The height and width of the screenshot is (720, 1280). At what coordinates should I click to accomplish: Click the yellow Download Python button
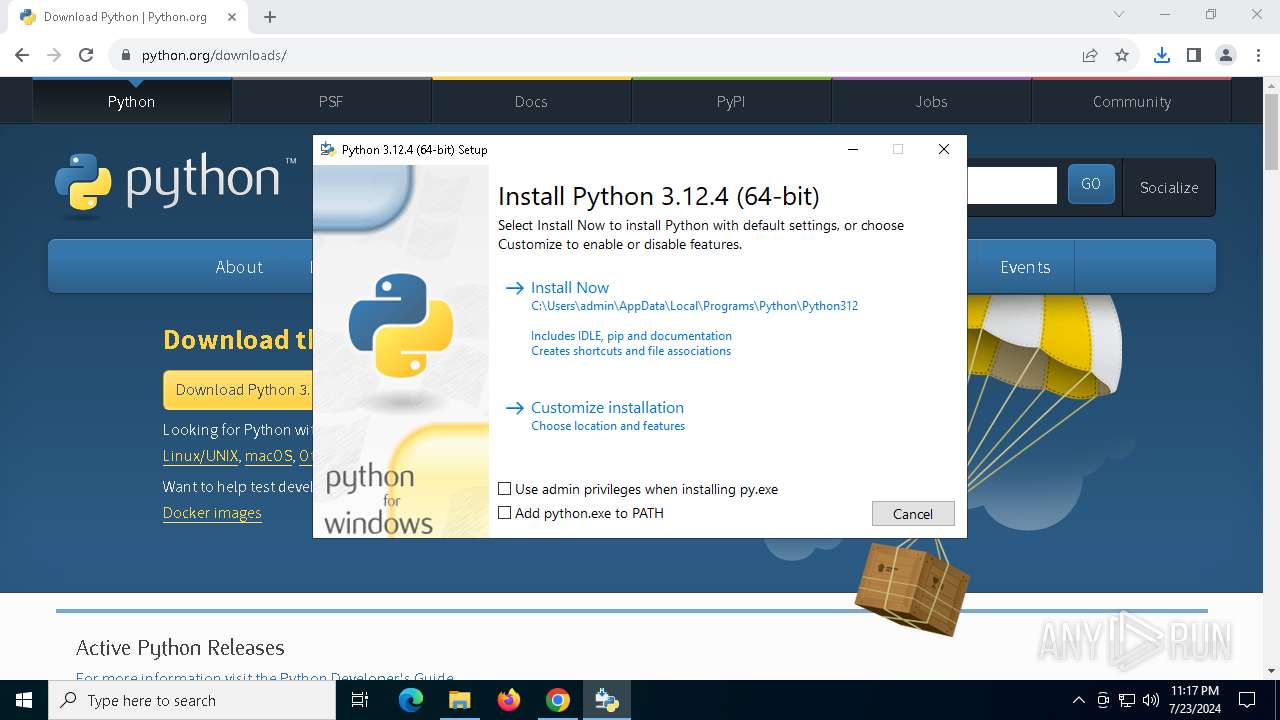[x=238, y=390]
